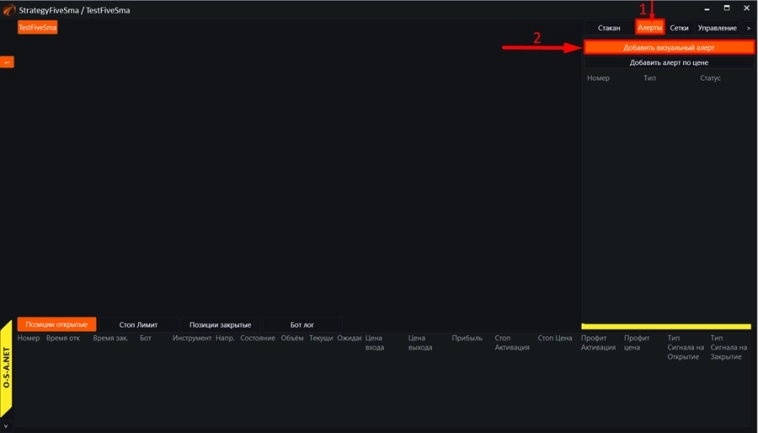Click the OsEngine logo in title bar
The width and height of the screenshot is (758, 433).
point(8,9)
